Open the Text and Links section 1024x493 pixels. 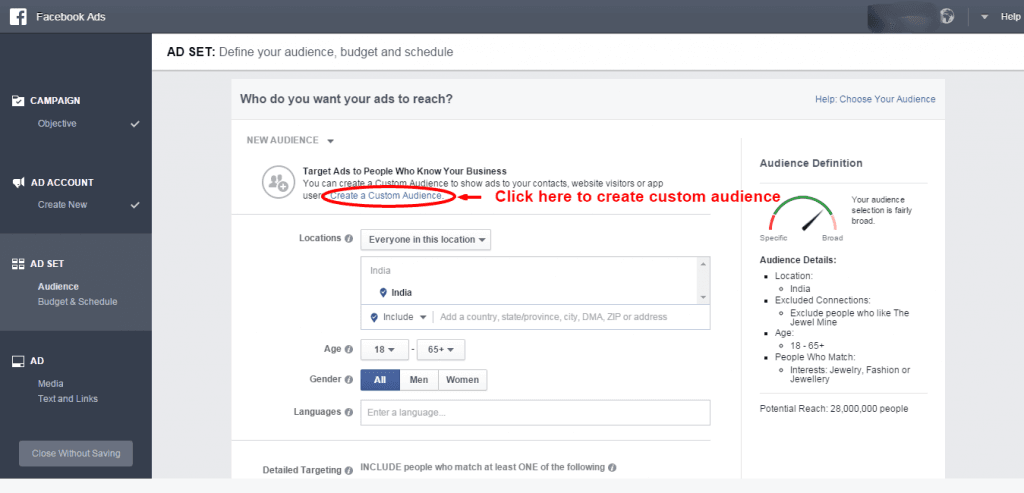pos(68,398)
